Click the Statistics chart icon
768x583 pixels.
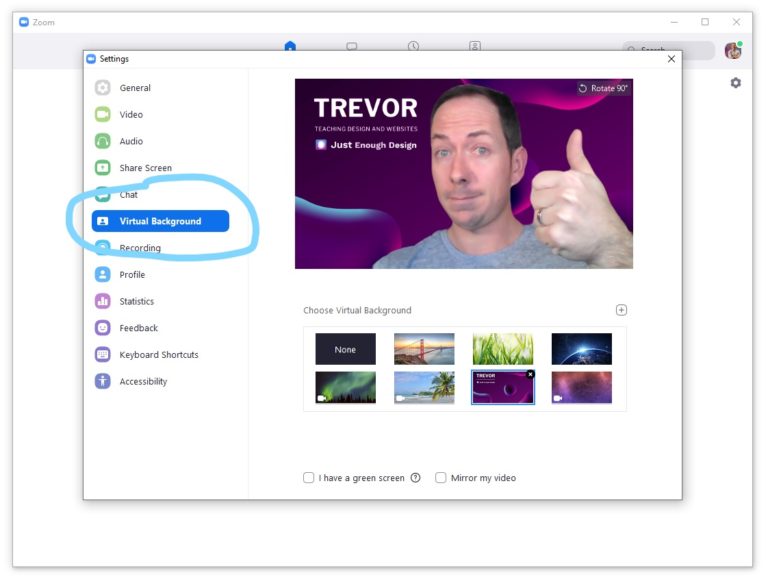tap(102, 301)
